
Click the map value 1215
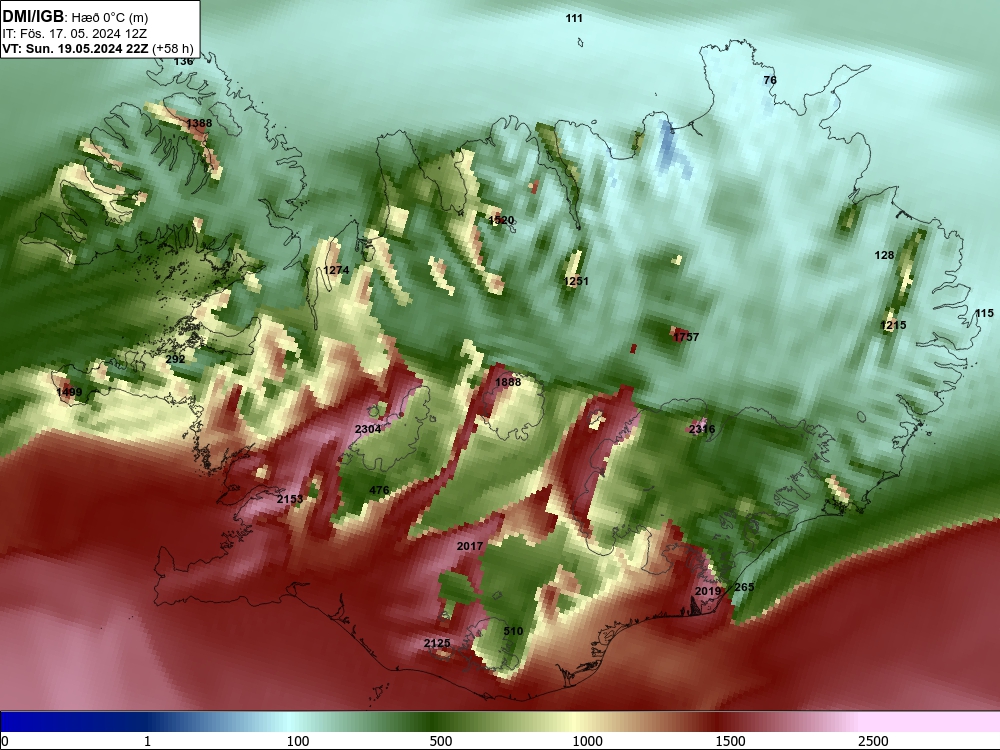click(893, 325)
